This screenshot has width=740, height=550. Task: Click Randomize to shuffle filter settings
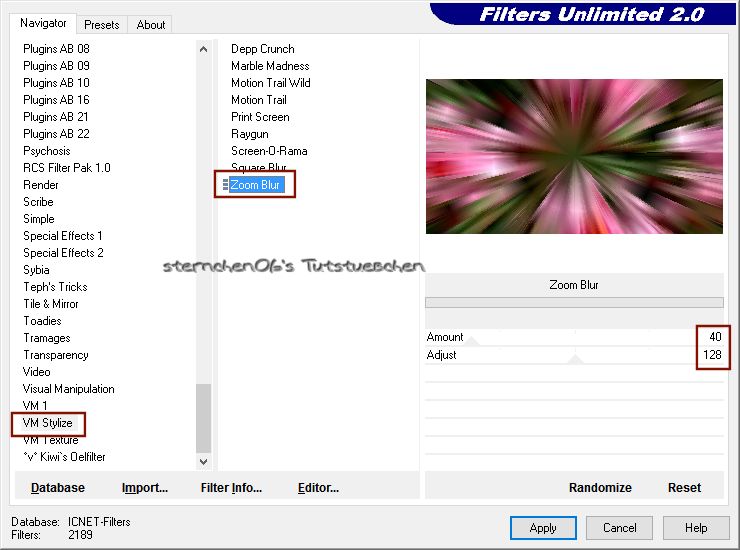[600, 488]
